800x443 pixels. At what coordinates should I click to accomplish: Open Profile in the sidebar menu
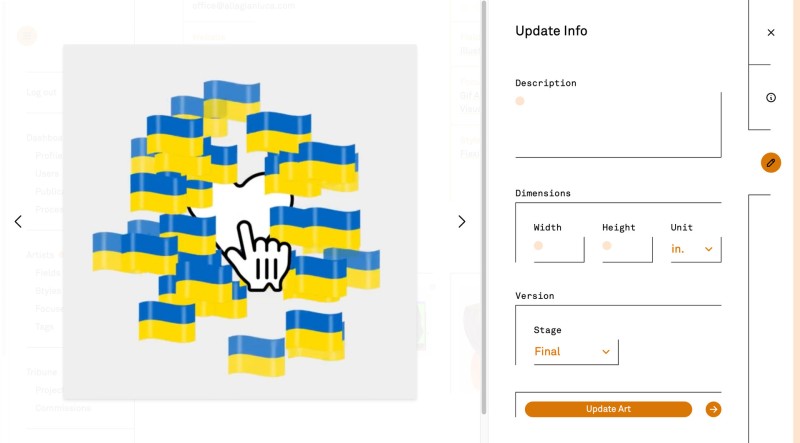(48, 156)
